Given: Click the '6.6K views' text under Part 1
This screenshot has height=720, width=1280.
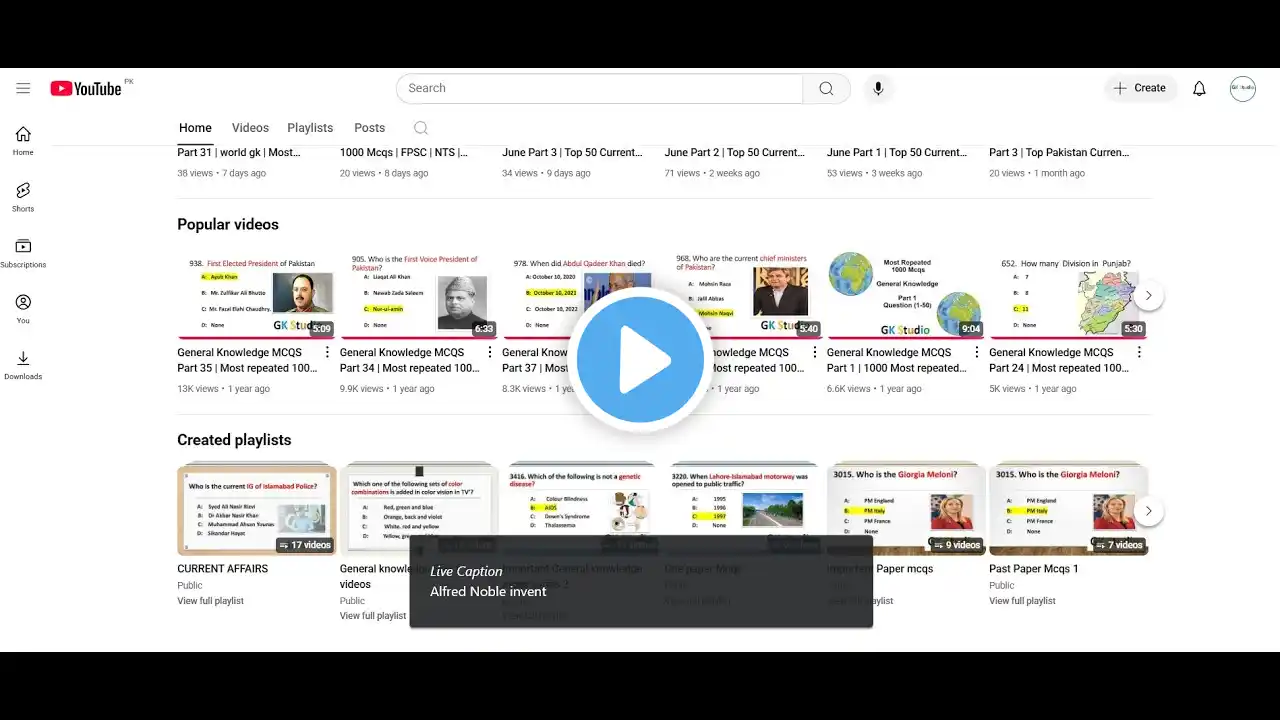Looking at the screenshot, I should click(849, 389).
